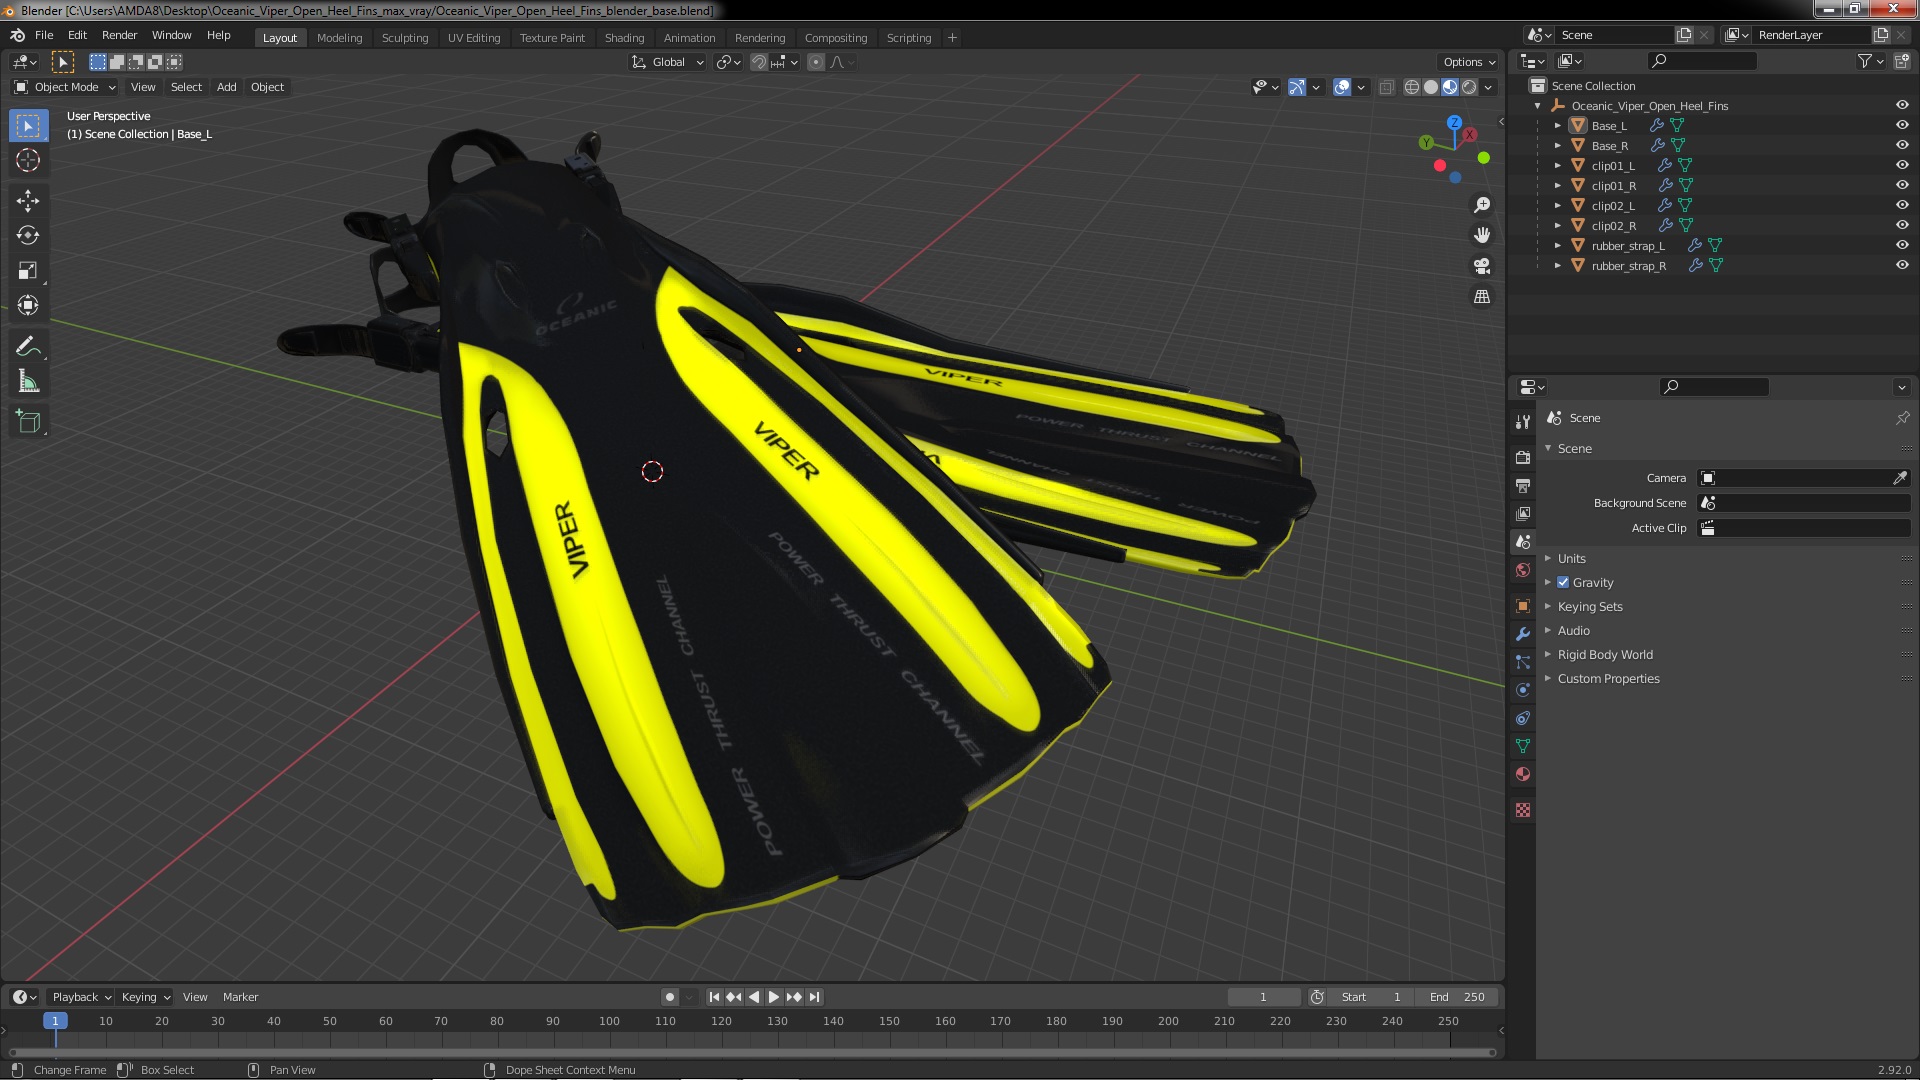Open the Physics properties tab
The image size is (1920, 1080).
(x=1523, y=690)
